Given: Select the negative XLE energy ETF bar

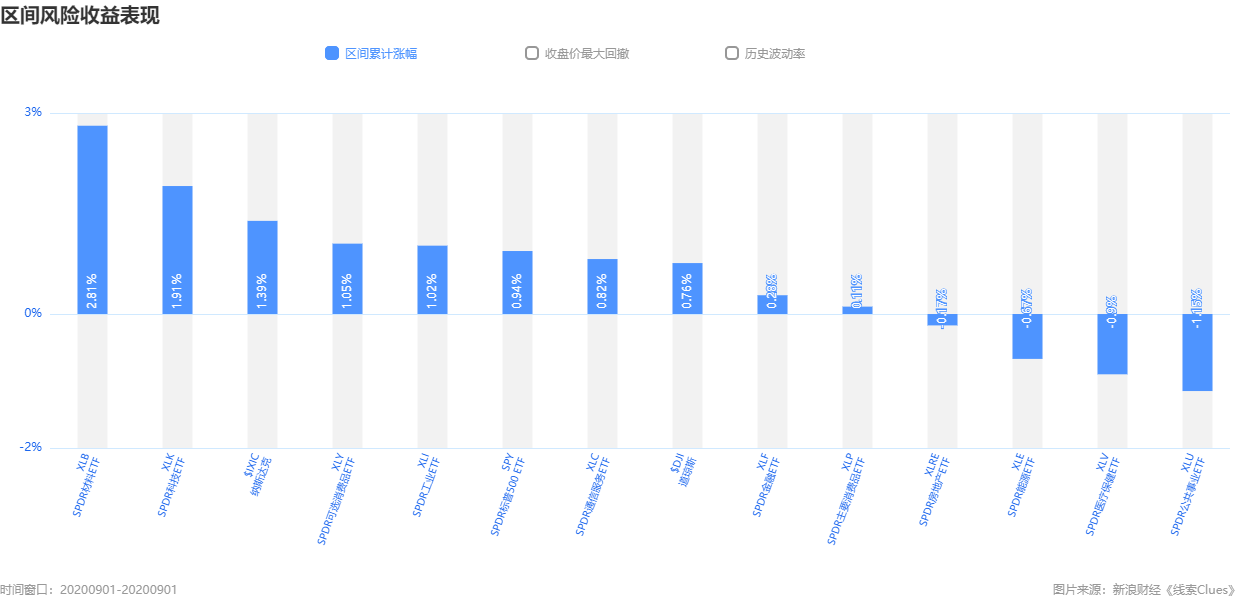Looking at the screenshot, I should click(1027, 336).
